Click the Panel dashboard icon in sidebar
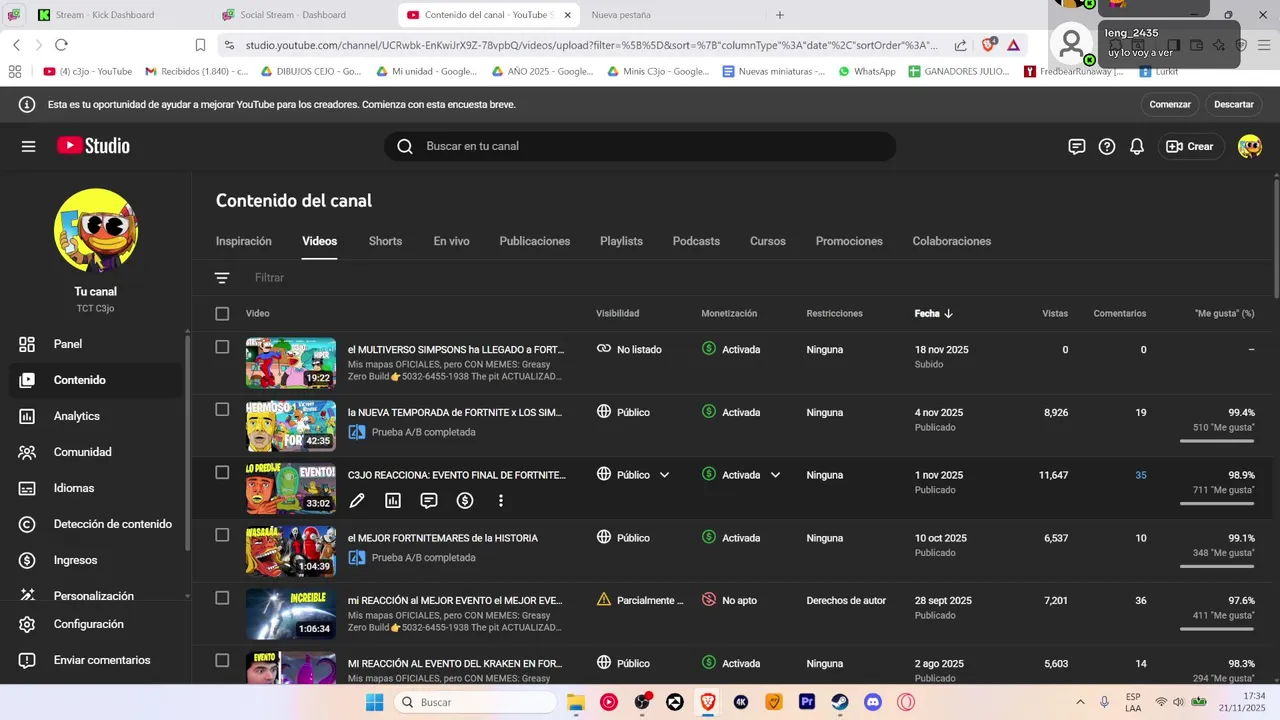 tap(27, 344)
